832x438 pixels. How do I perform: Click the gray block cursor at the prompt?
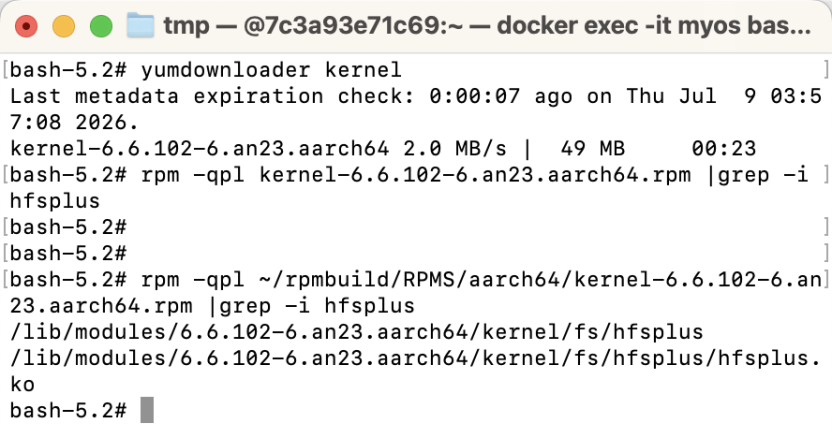(x=147, y=410)
